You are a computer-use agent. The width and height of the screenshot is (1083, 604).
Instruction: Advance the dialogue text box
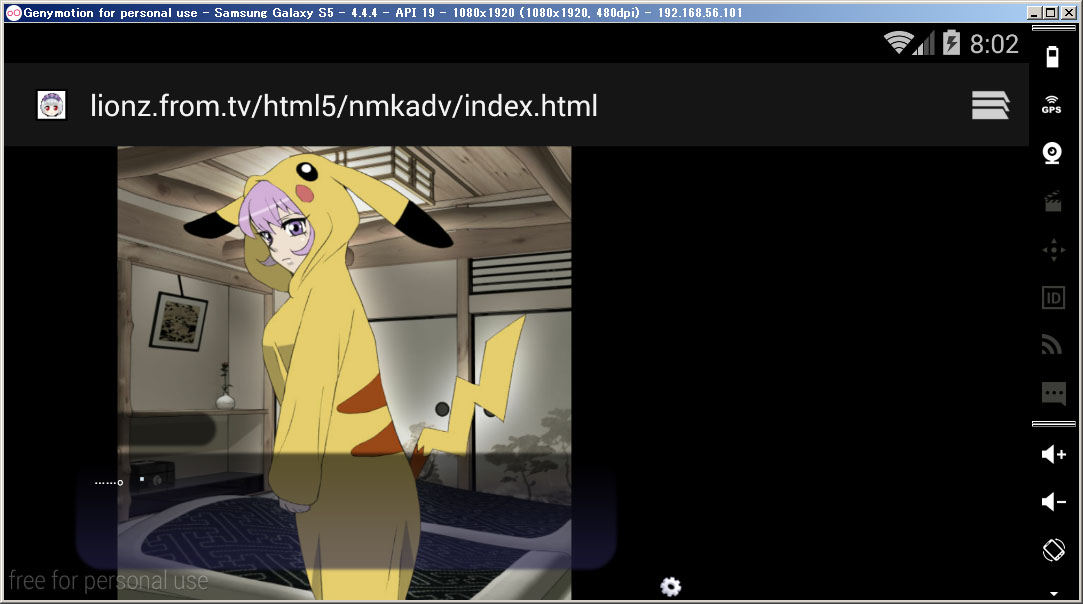point(345,511)
